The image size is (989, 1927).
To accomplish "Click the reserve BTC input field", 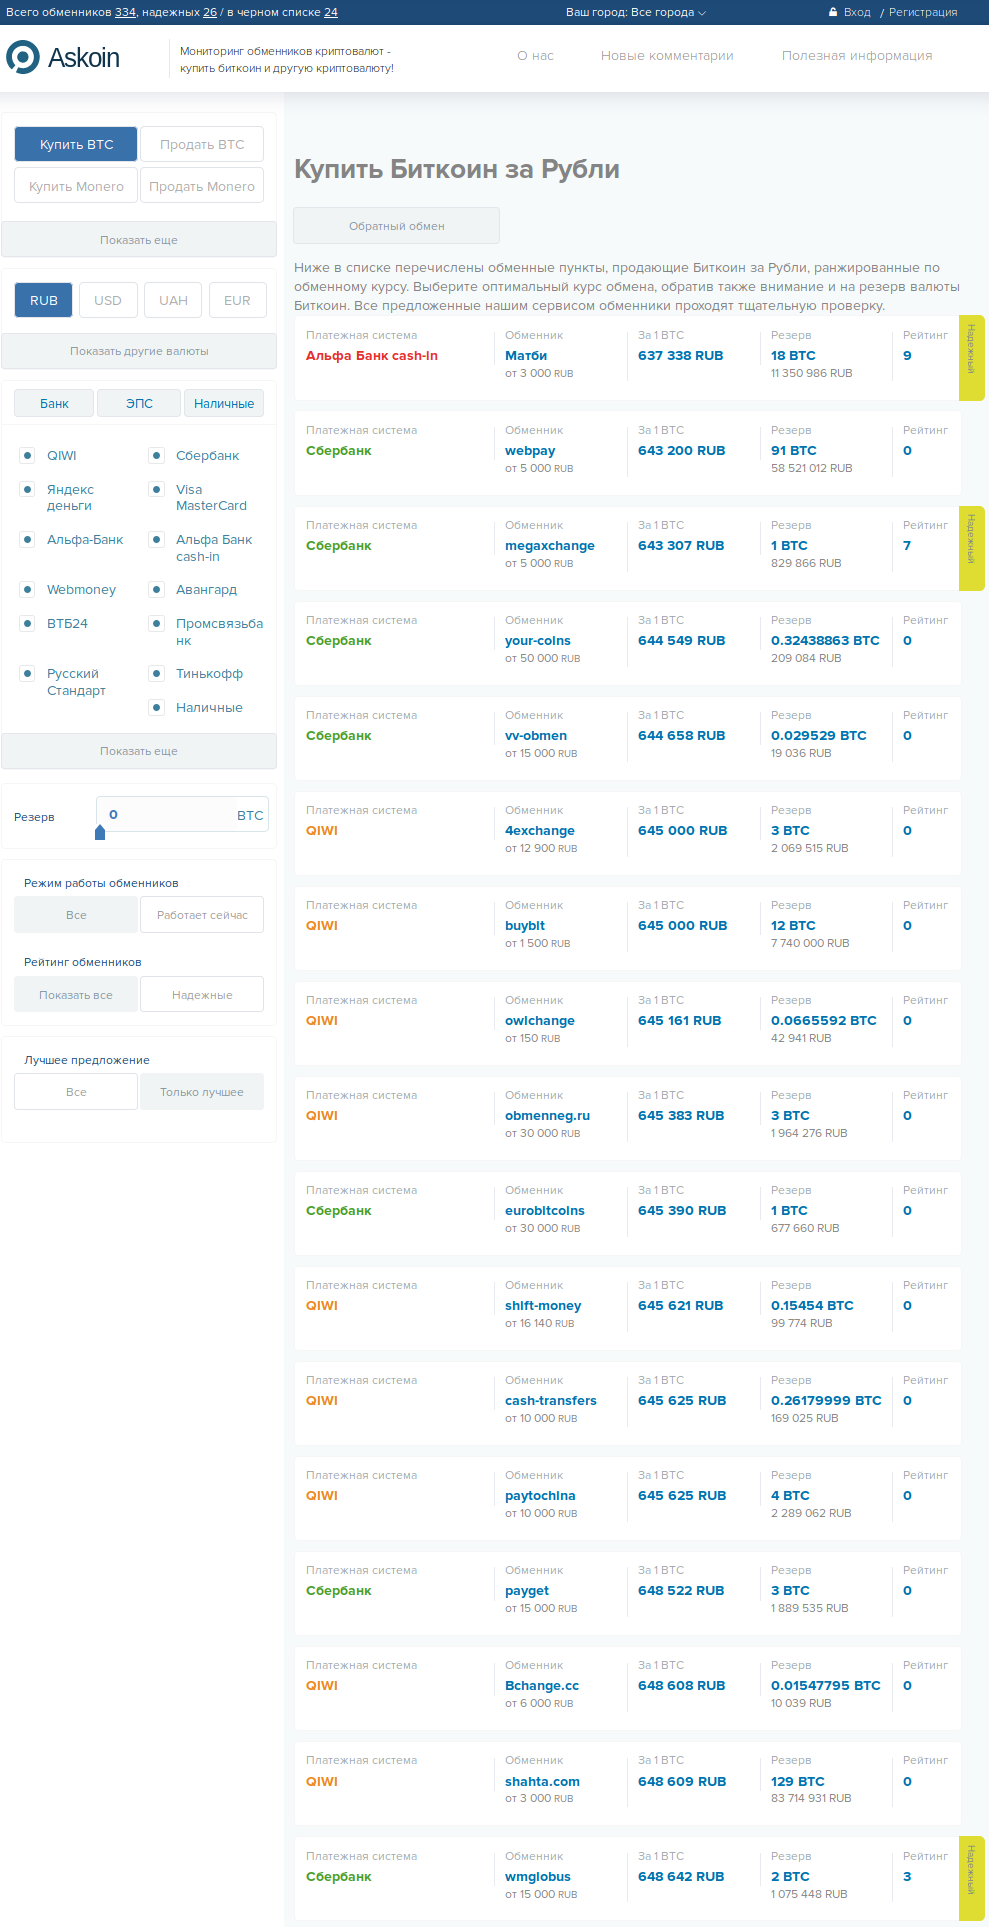I will point(182,814).
